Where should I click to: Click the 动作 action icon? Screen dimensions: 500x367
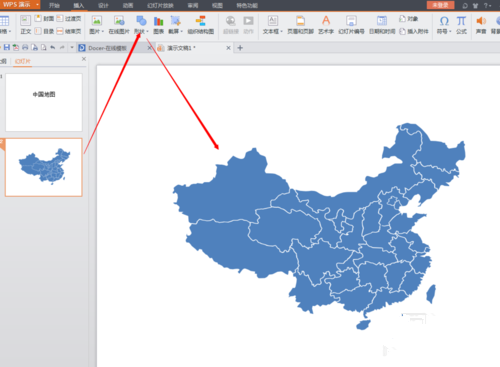pos(248,21)
